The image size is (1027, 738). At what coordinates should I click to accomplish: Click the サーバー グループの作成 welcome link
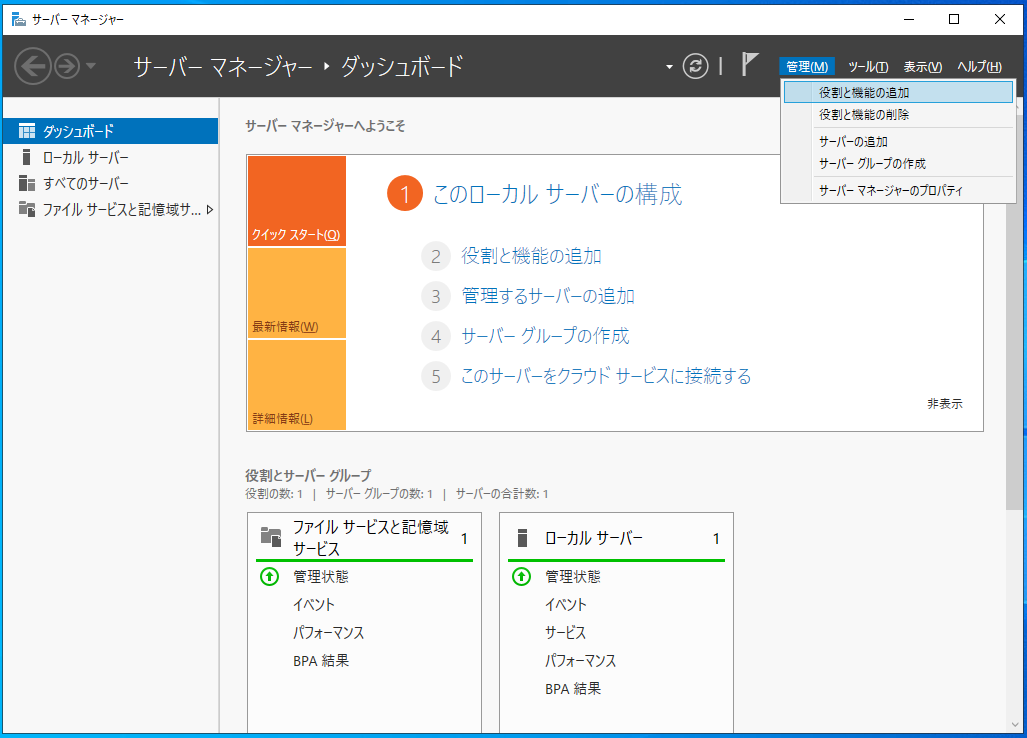(x=545, y=336)
